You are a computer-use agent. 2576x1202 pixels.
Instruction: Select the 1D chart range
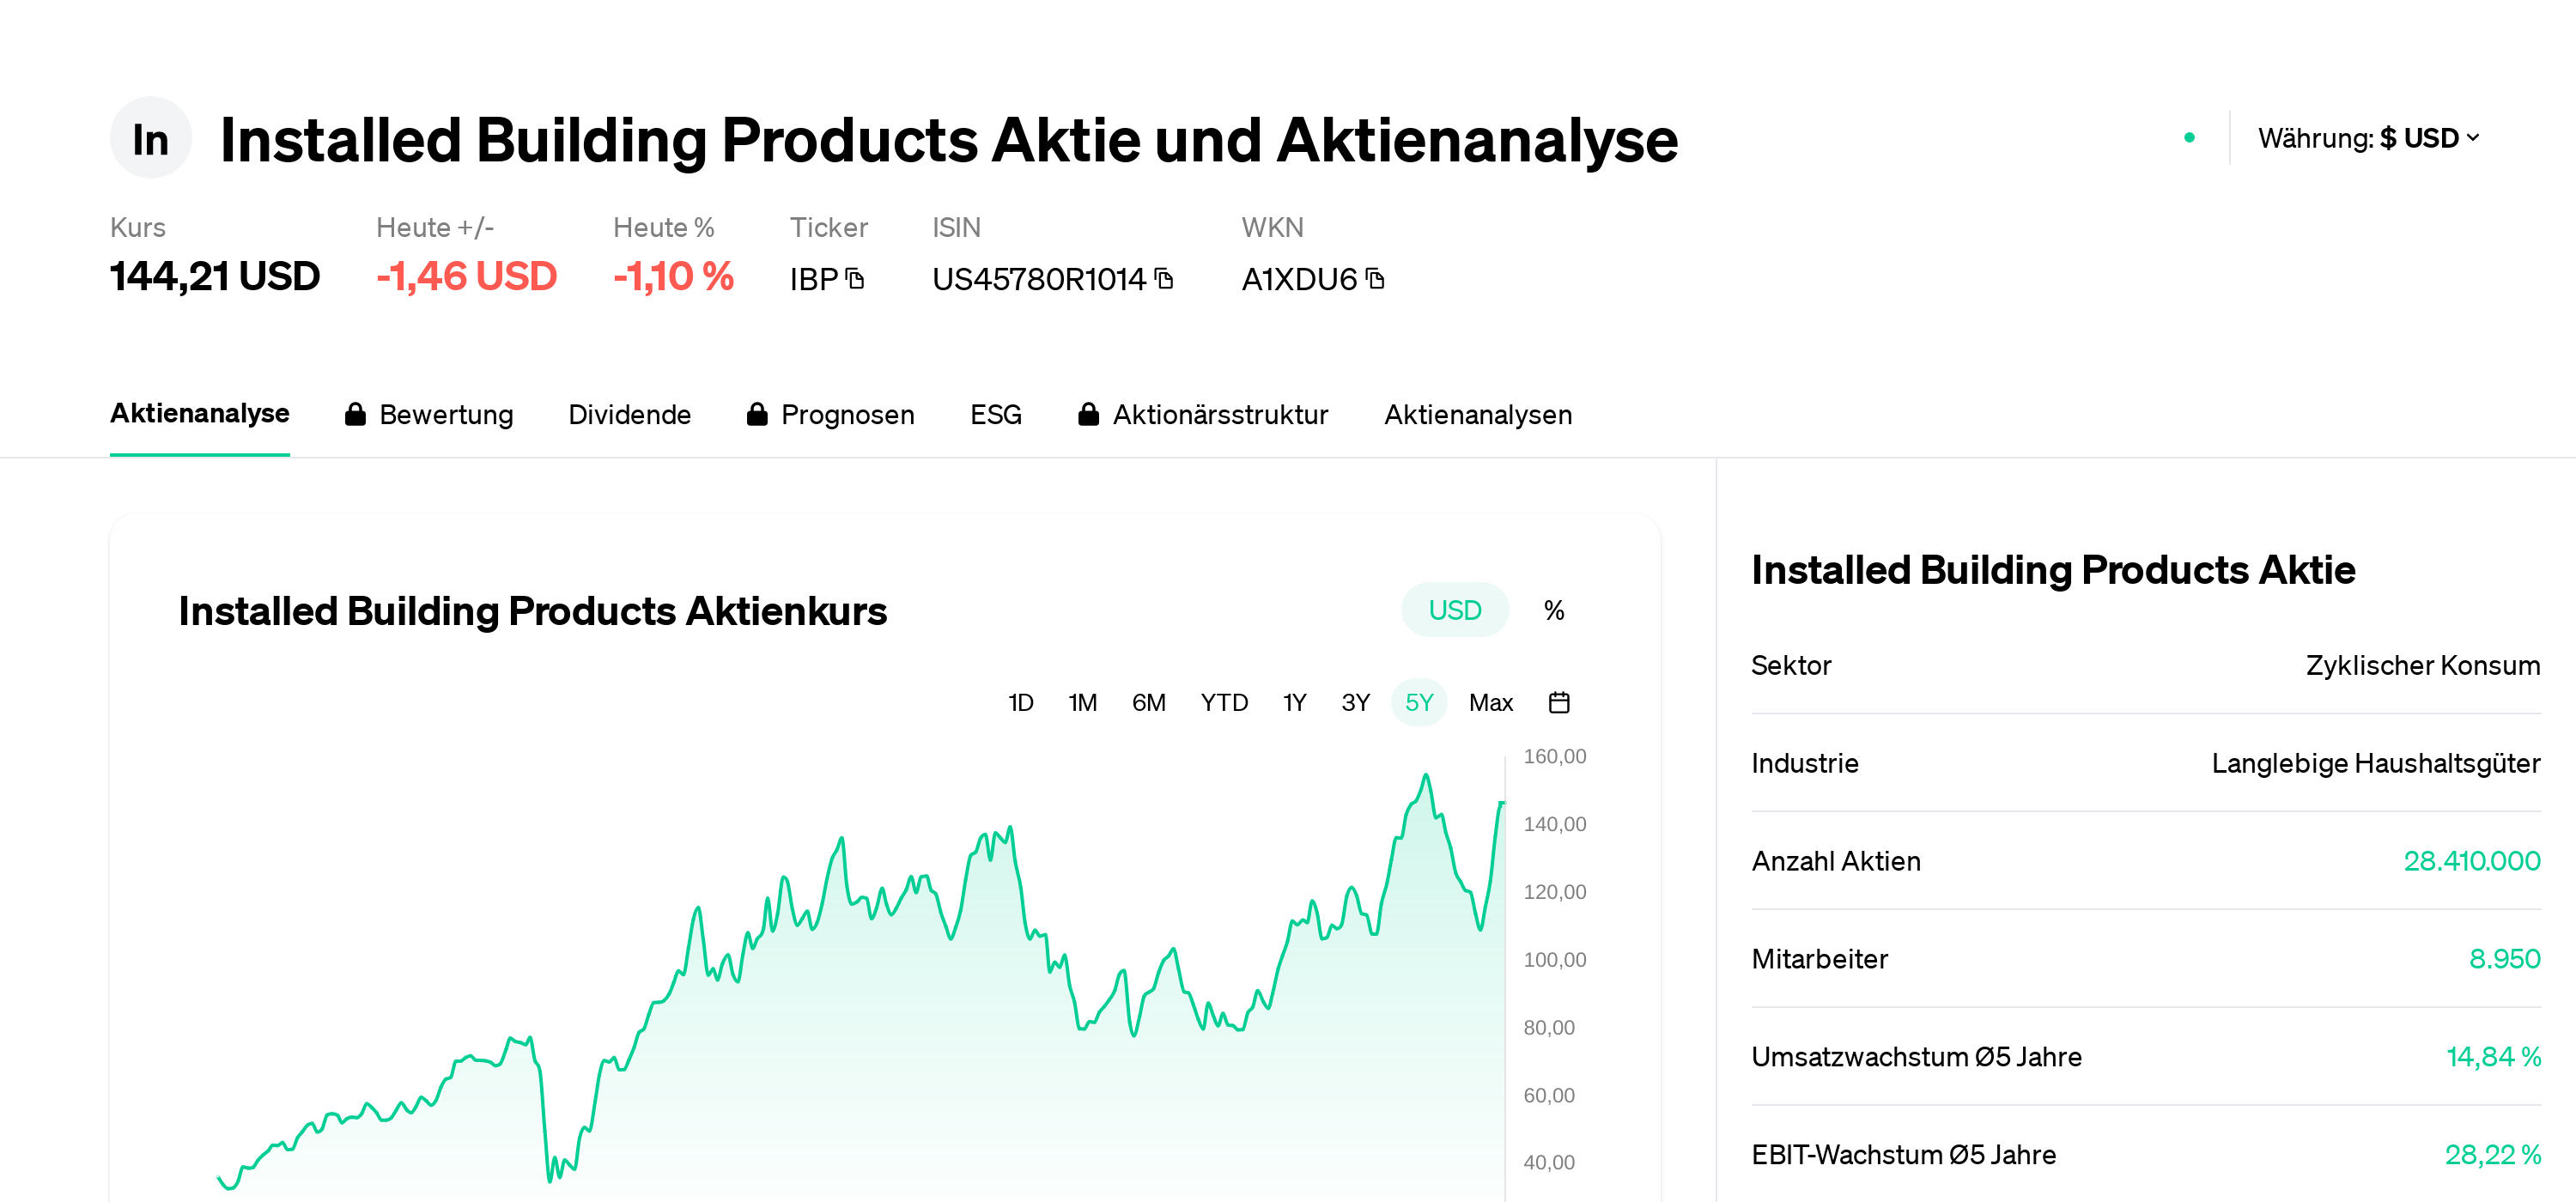(1020, 703)
